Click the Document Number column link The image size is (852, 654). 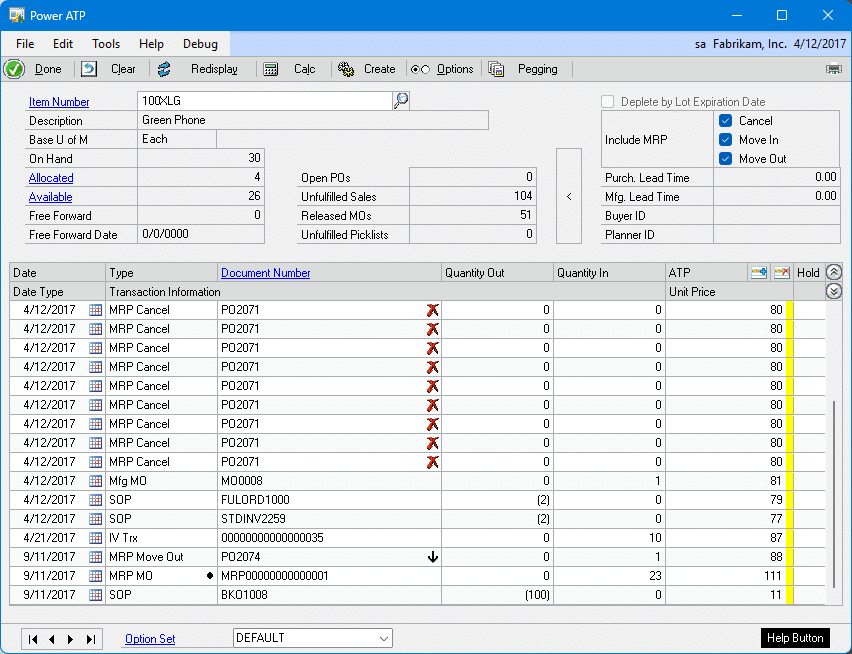click(x=265, y=273)
